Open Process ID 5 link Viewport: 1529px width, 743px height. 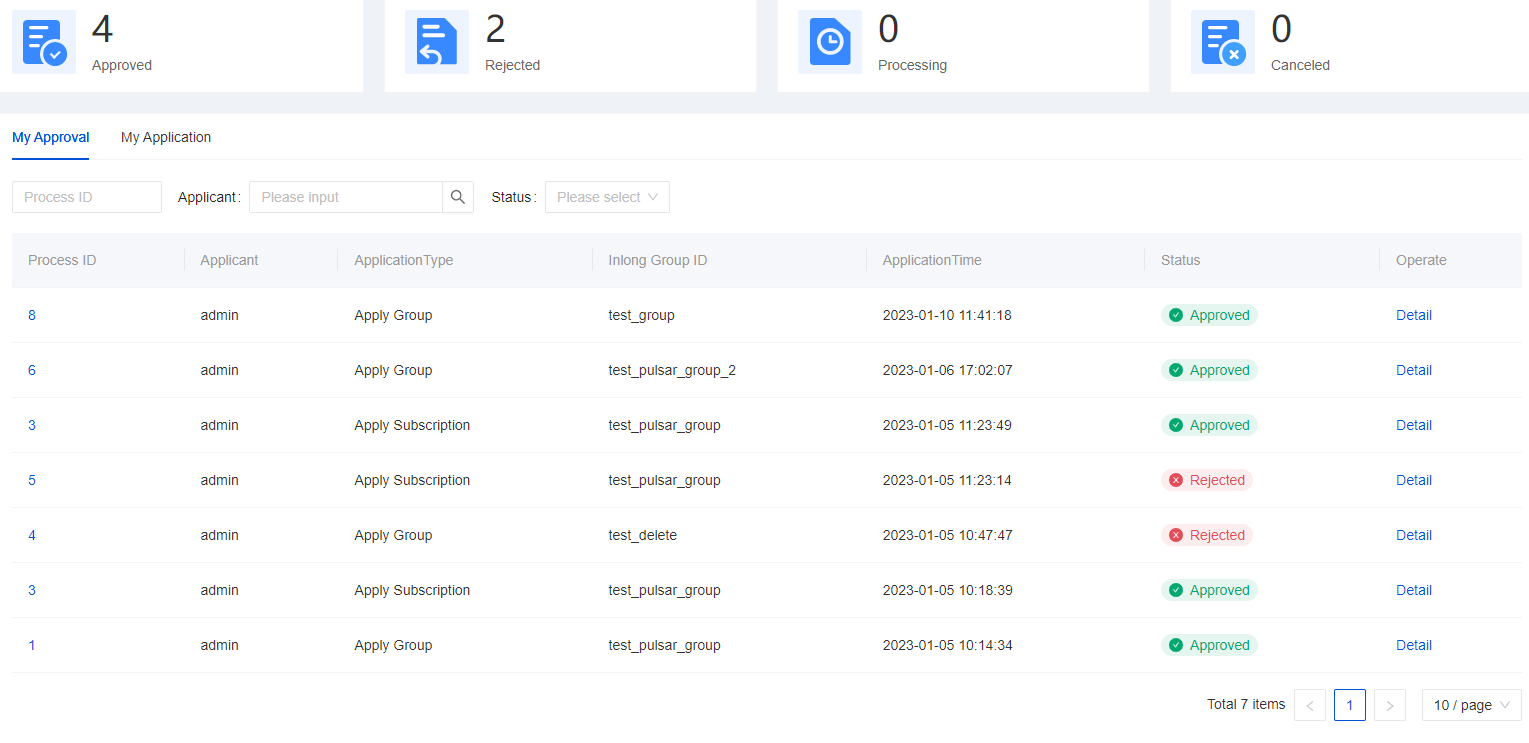click(32, 480)
